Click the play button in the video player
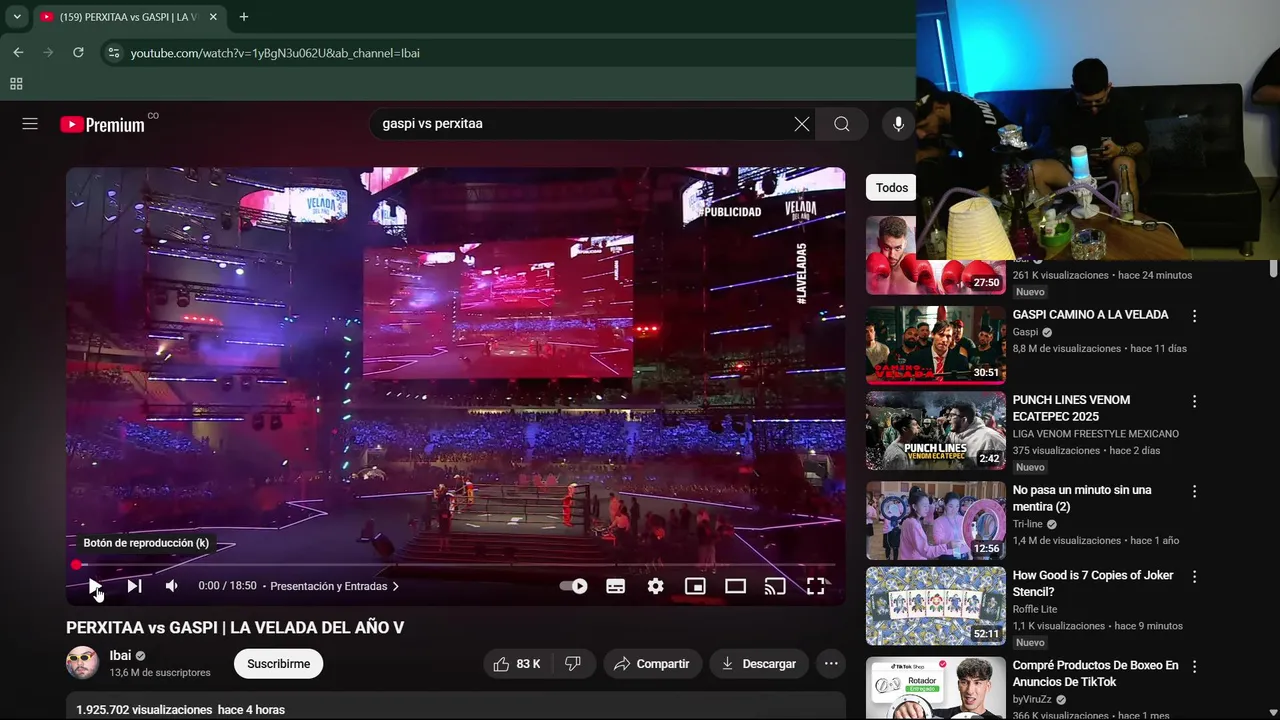The height and width of the screenshot is (720, 1280). (x=94, y=586)
